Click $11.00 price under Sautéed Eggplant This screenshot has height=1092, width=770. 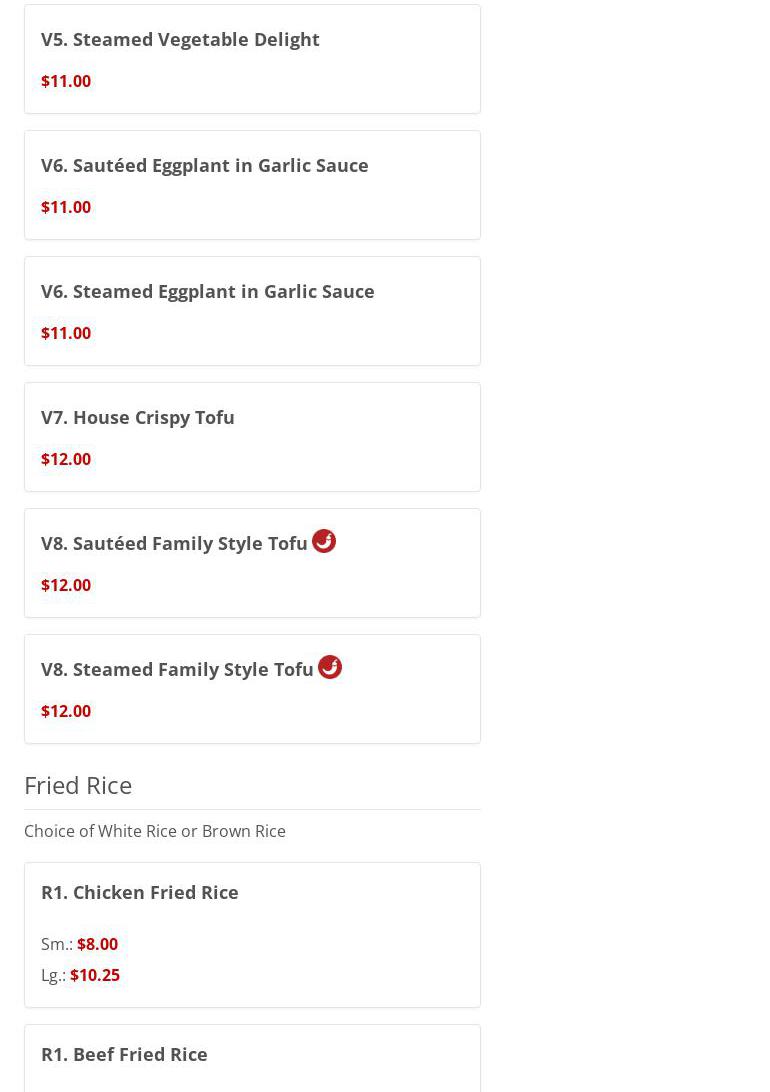point(66,207)
